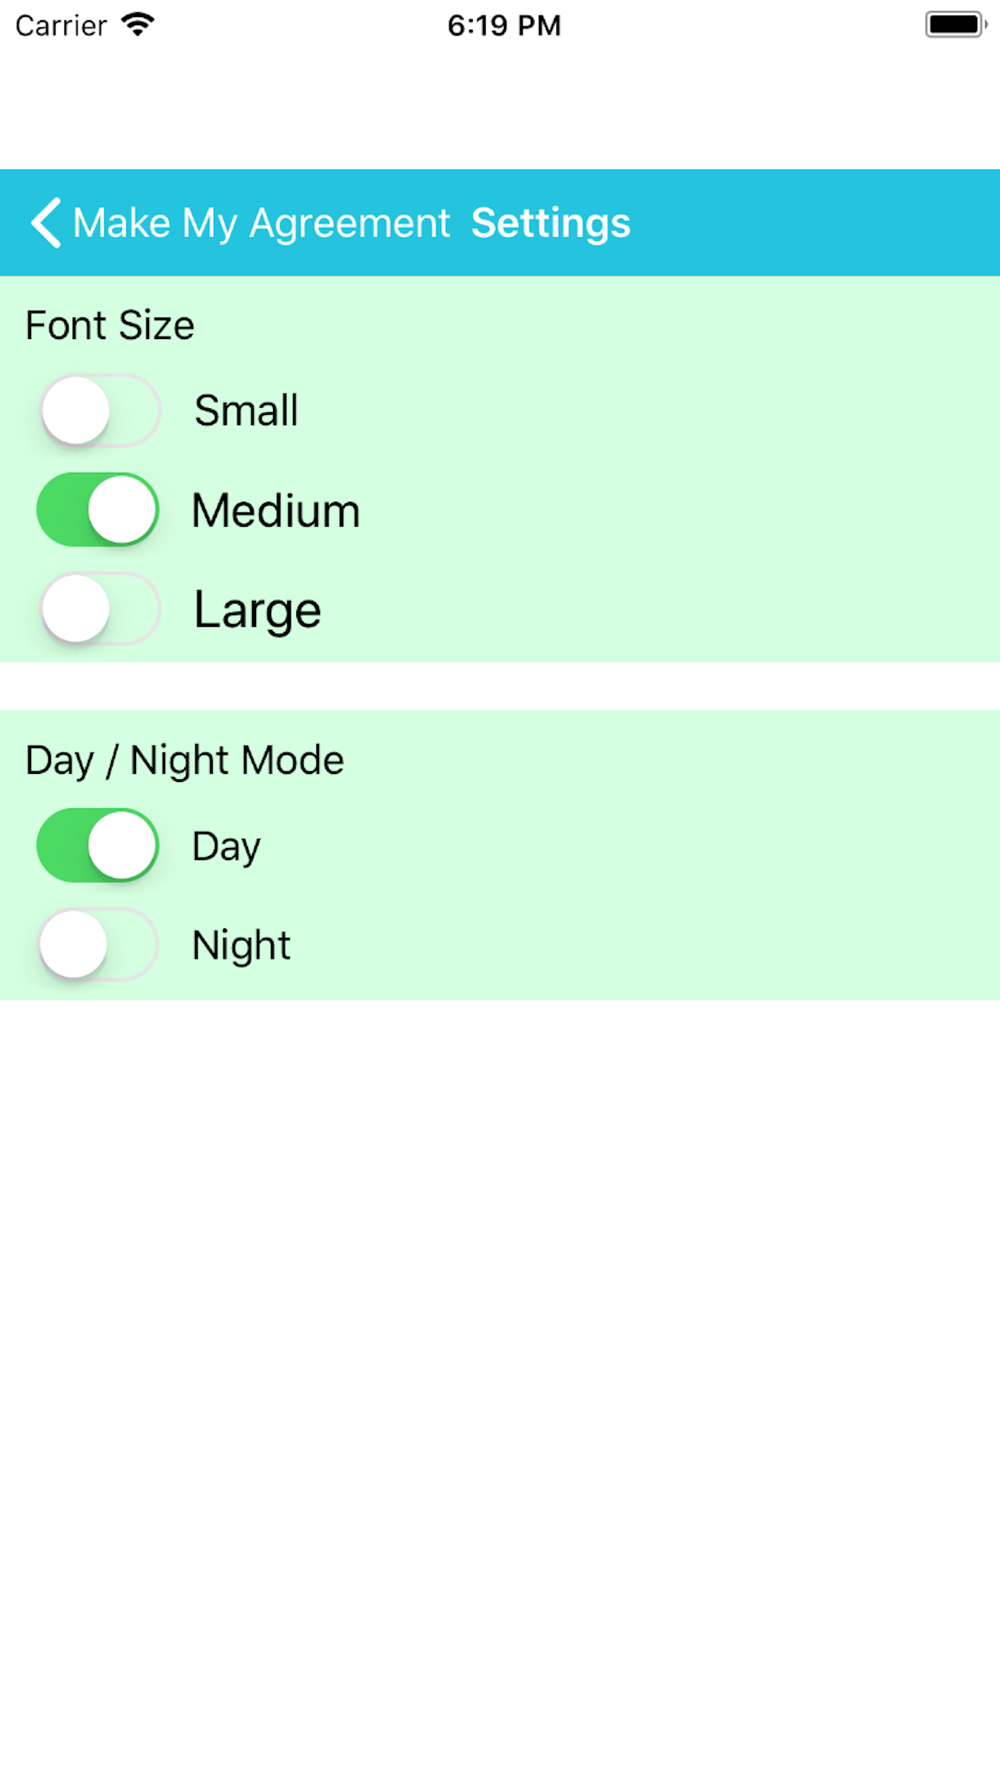
Task: Enable the Small font size switch
Action: [99, 410]
